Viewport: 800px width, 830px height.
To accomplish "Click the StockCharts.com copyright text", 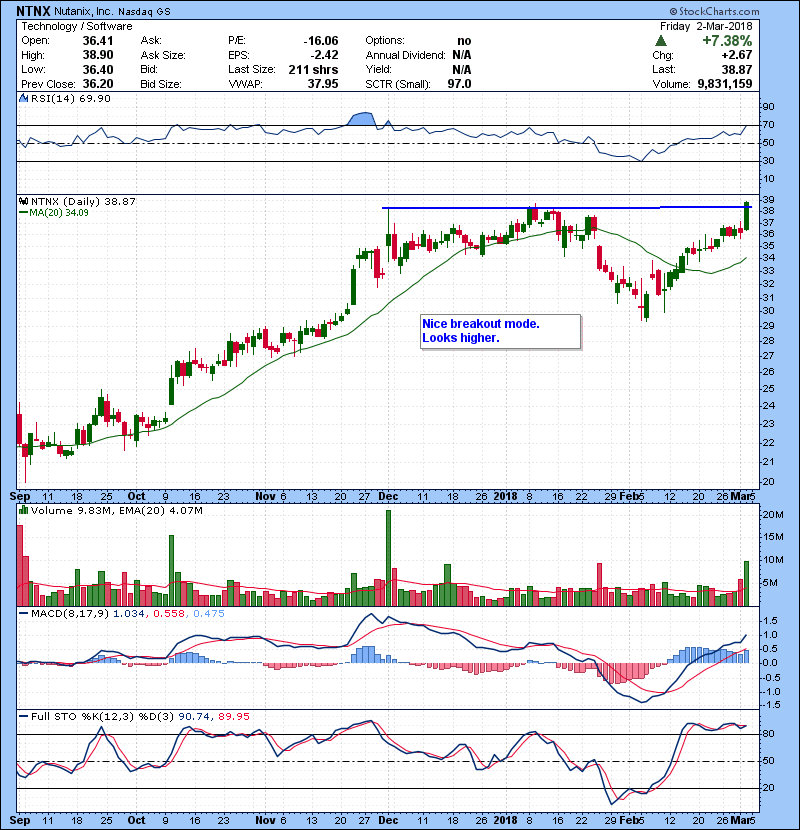I will (714, 11).
